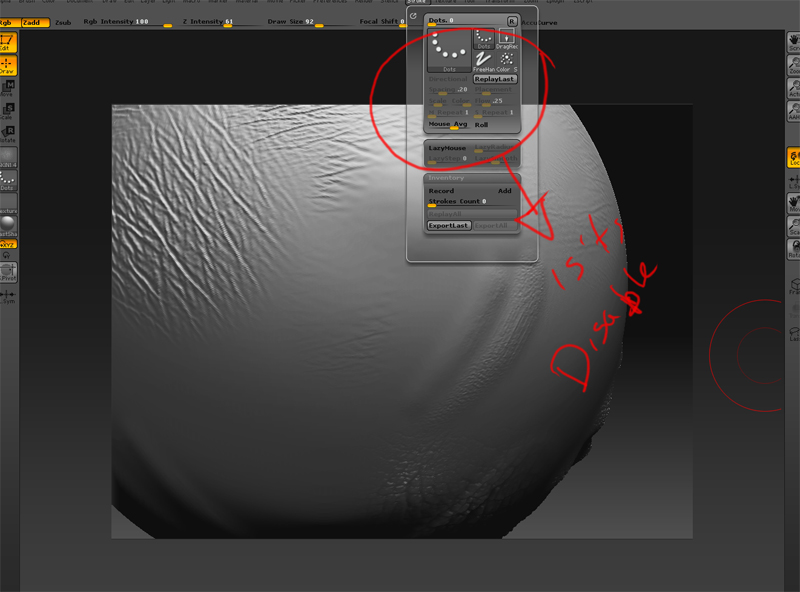Toggle LazyMouse on

[x=448, y=148]
